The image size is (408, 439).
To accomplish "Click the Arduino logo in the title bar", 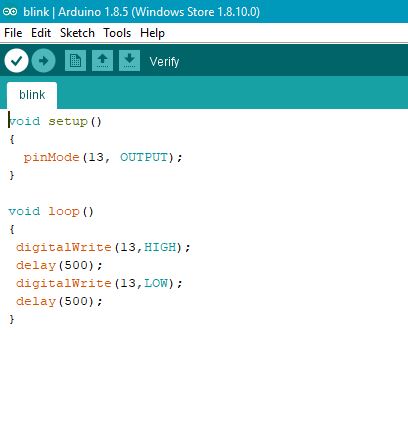I will (10, 12).
